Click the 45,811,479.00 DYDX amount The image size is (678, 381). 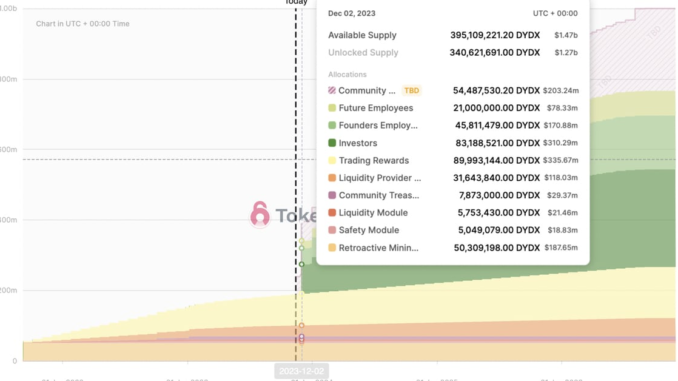tap(498, 125)
